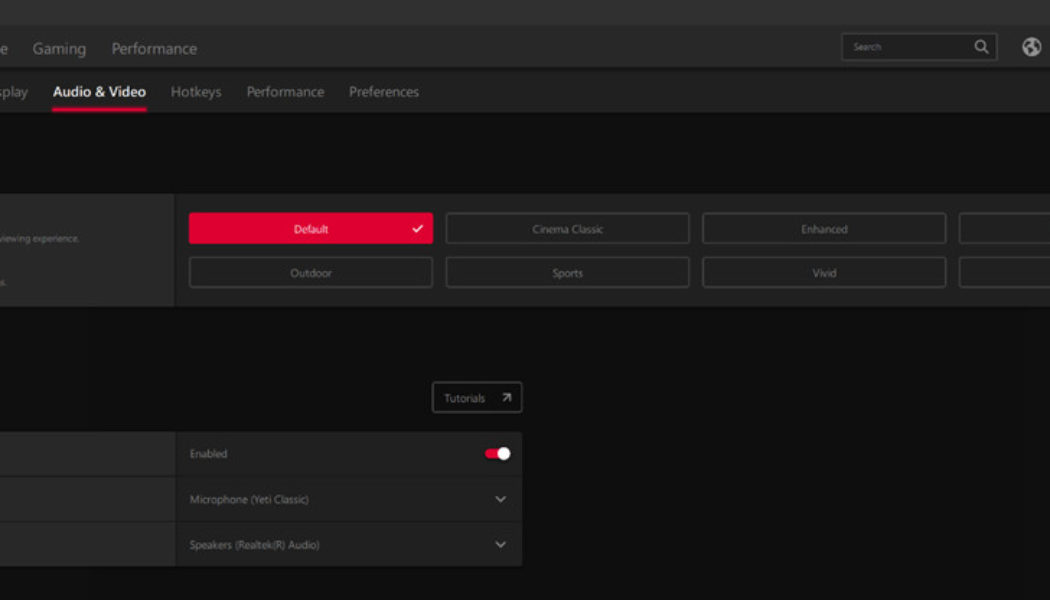Image resolution: width=1050 pixels, height=600 pixels.
Task: Open the Tutorials page
Action: point(470,397)
